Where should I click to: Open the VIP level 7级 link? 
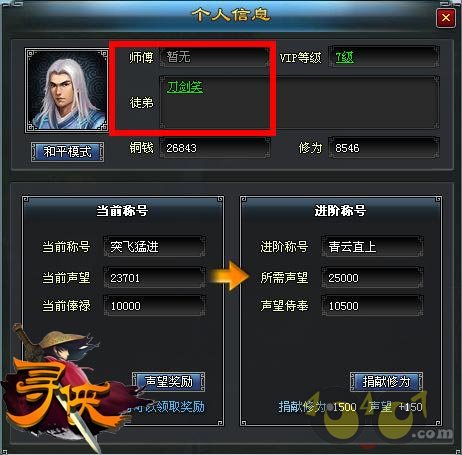pyautogui.click(x=344, y=57)
